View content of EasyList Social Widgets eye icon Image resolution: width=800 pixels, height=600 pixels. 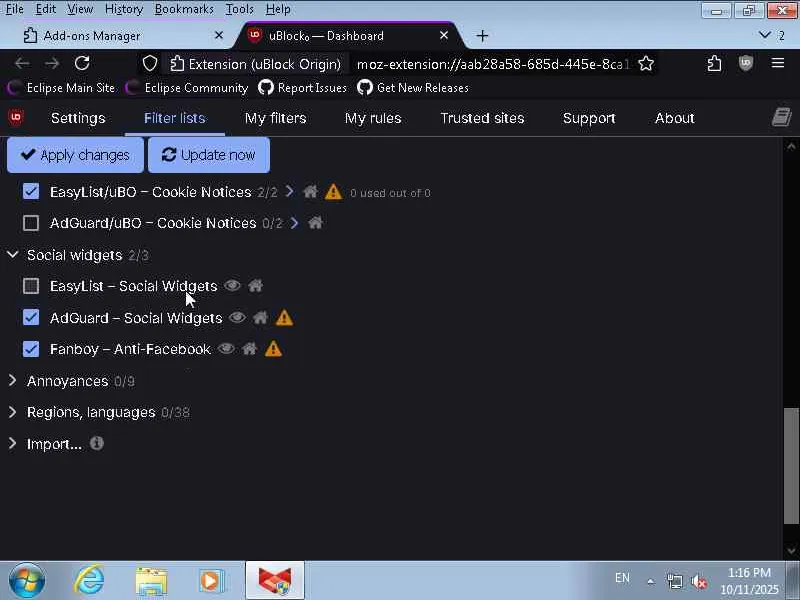click(232, 285)
